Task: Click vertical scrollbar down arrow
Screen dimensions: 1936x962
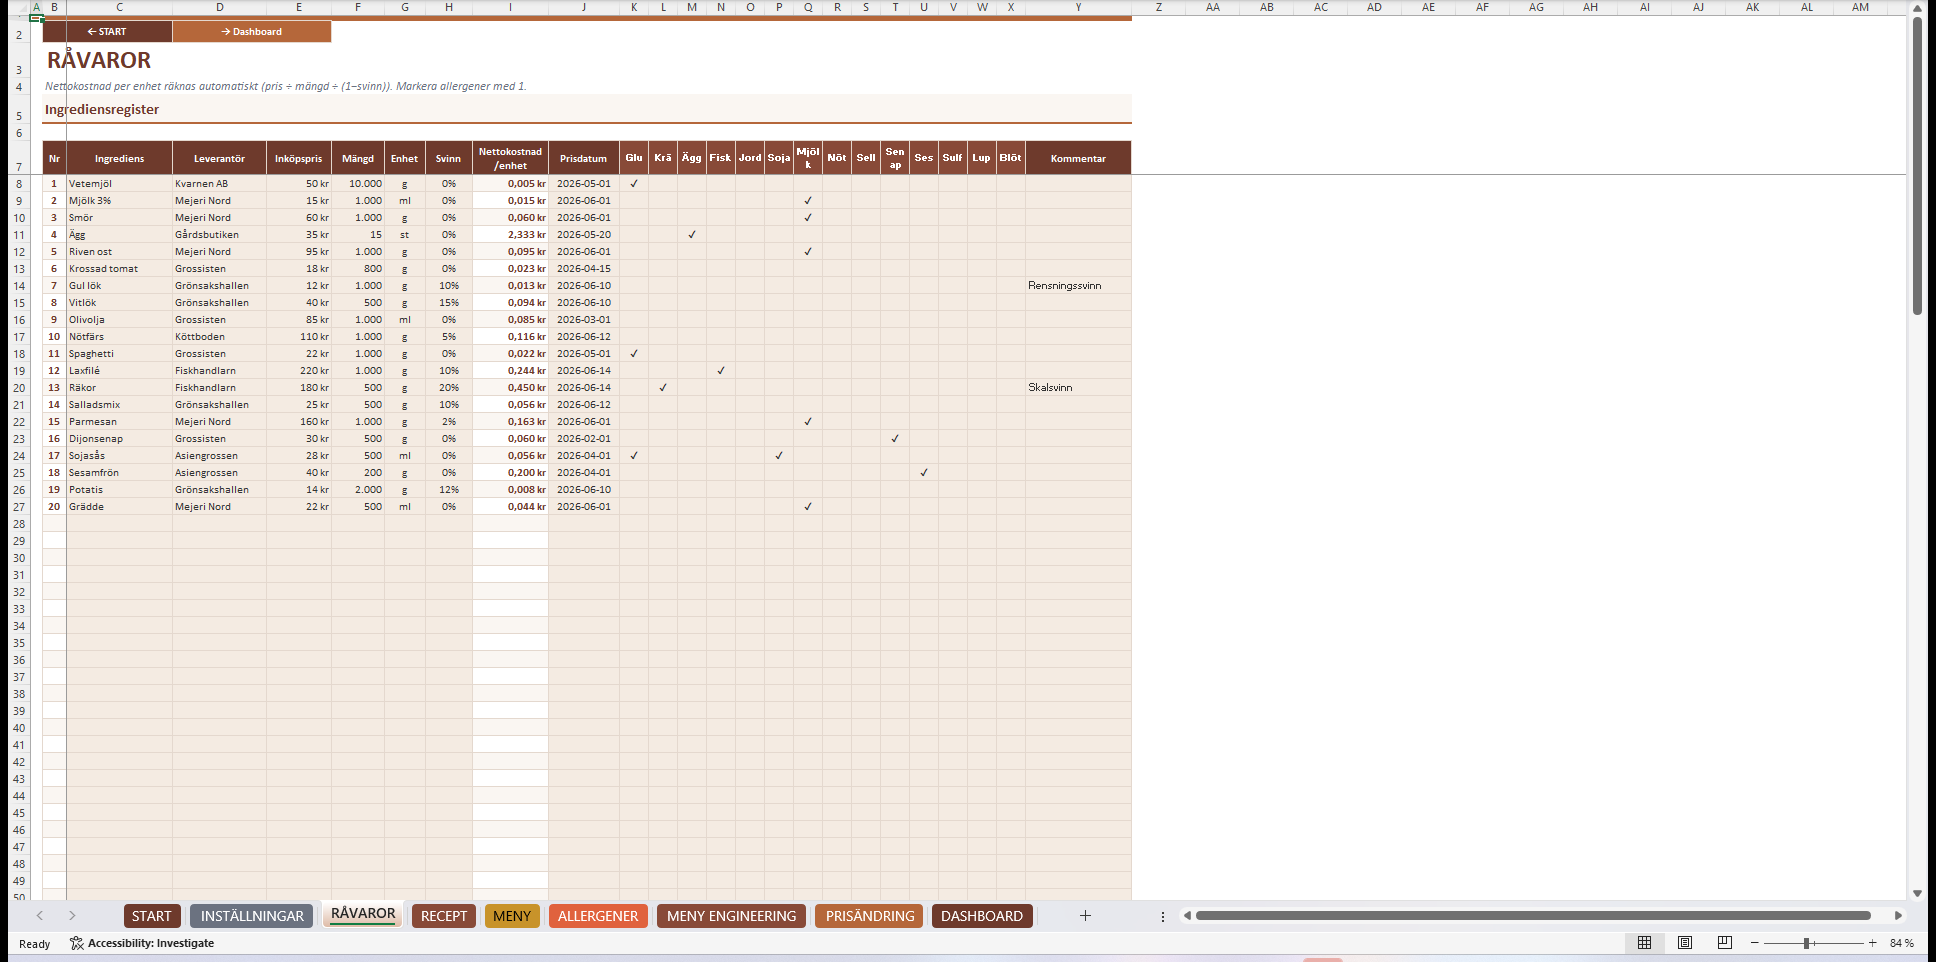Action: pos(1917,893)
